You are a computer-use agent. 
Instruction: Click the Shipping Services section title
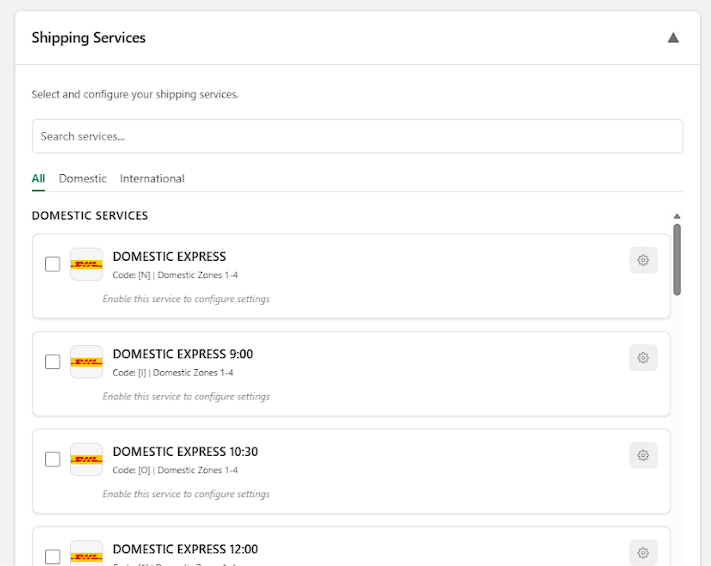[x=89, y=38]
